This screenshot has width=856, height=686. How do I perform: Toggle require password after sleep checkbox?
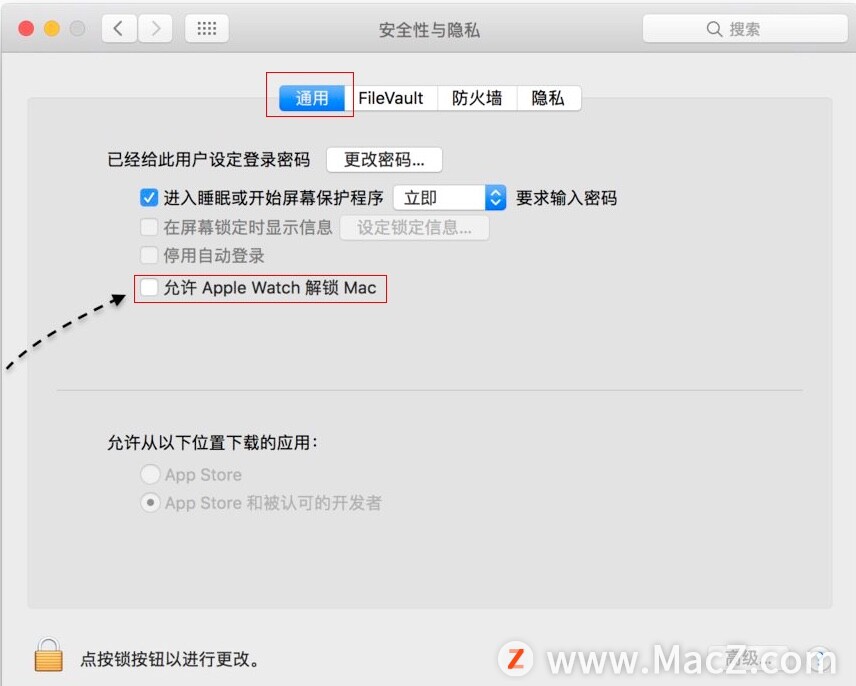pyautogui.click(x=148, y=198)
